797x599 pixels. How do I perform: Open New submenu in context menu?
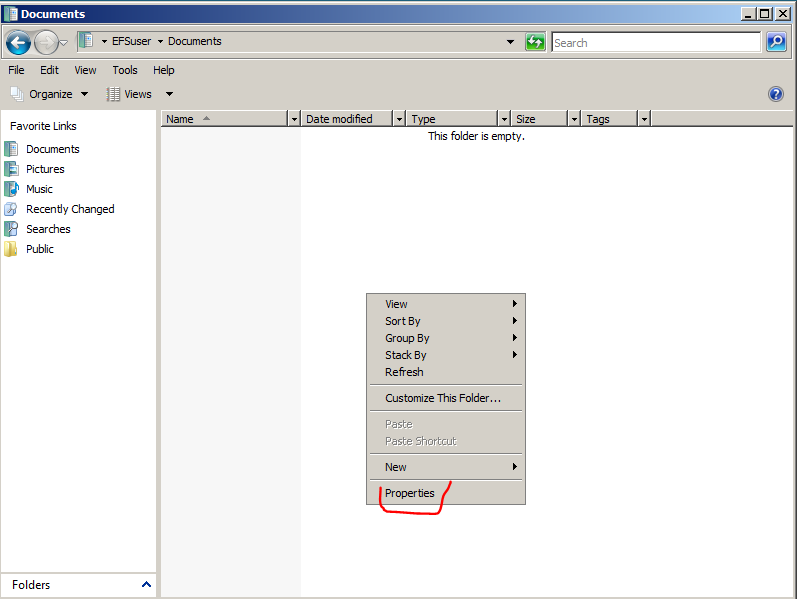point(446,467)
